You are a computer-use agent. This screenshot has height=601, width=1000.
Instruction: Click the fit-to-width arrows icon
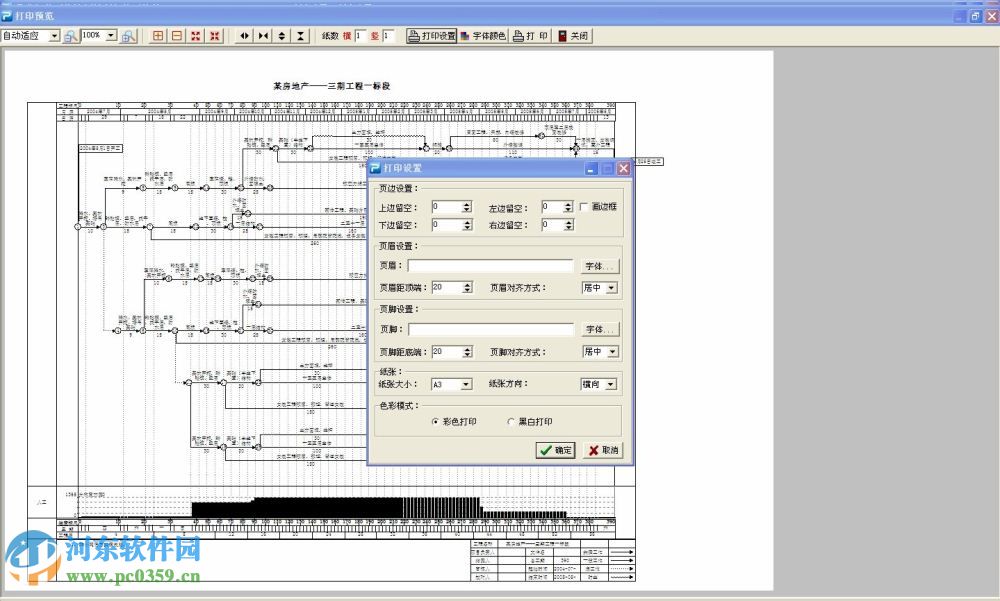point(244,36)
